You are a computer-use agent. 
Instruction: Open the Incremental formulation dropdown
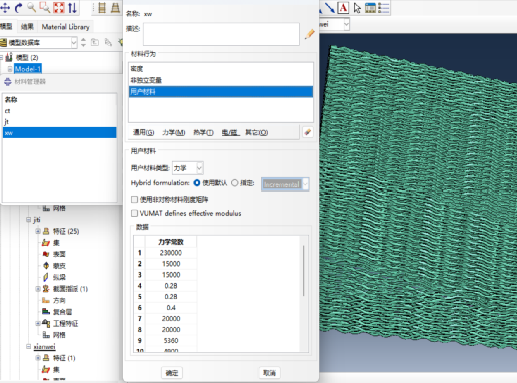(285, 184)
